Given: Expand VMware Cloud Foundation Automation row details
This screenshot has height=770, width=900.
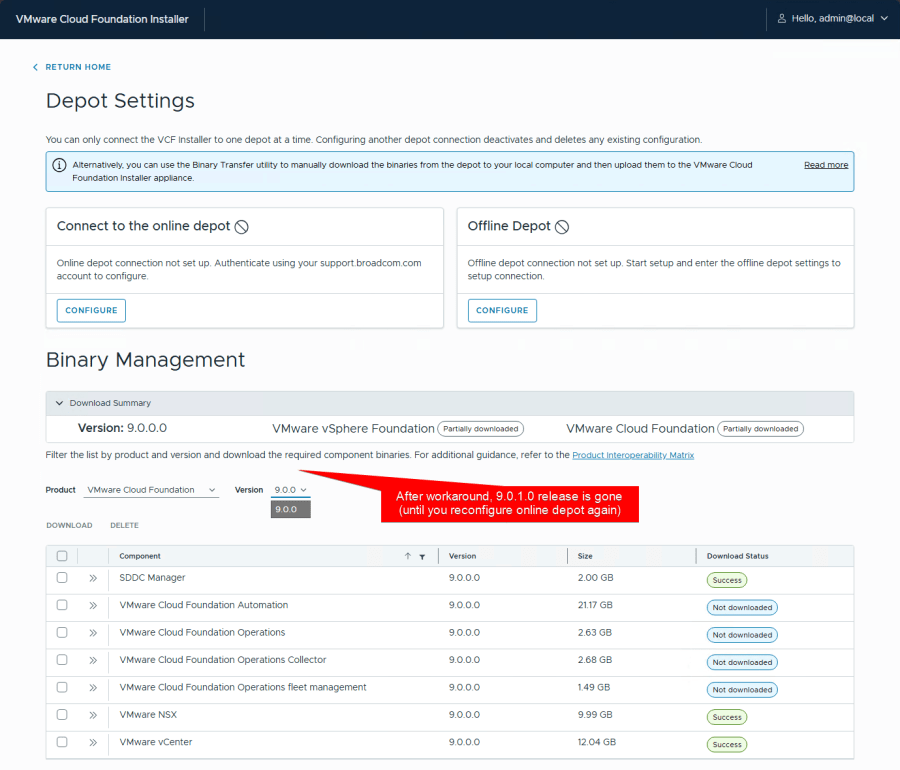Looking at the screenshot, I should 92,606.
